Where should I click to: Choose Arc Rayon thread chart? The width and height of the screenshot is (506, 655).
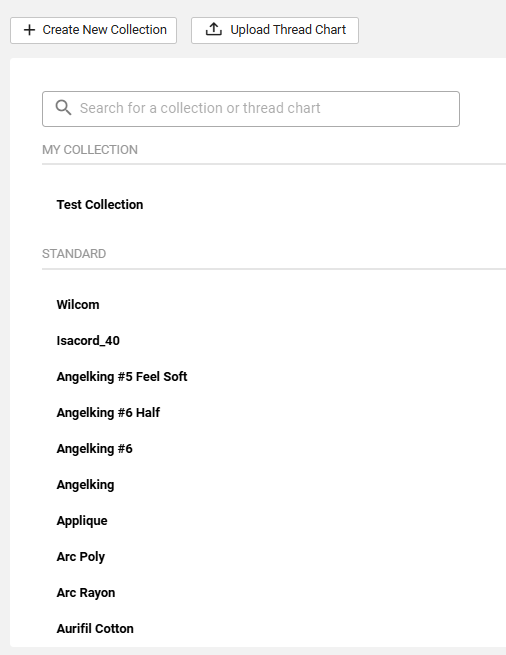86,593
